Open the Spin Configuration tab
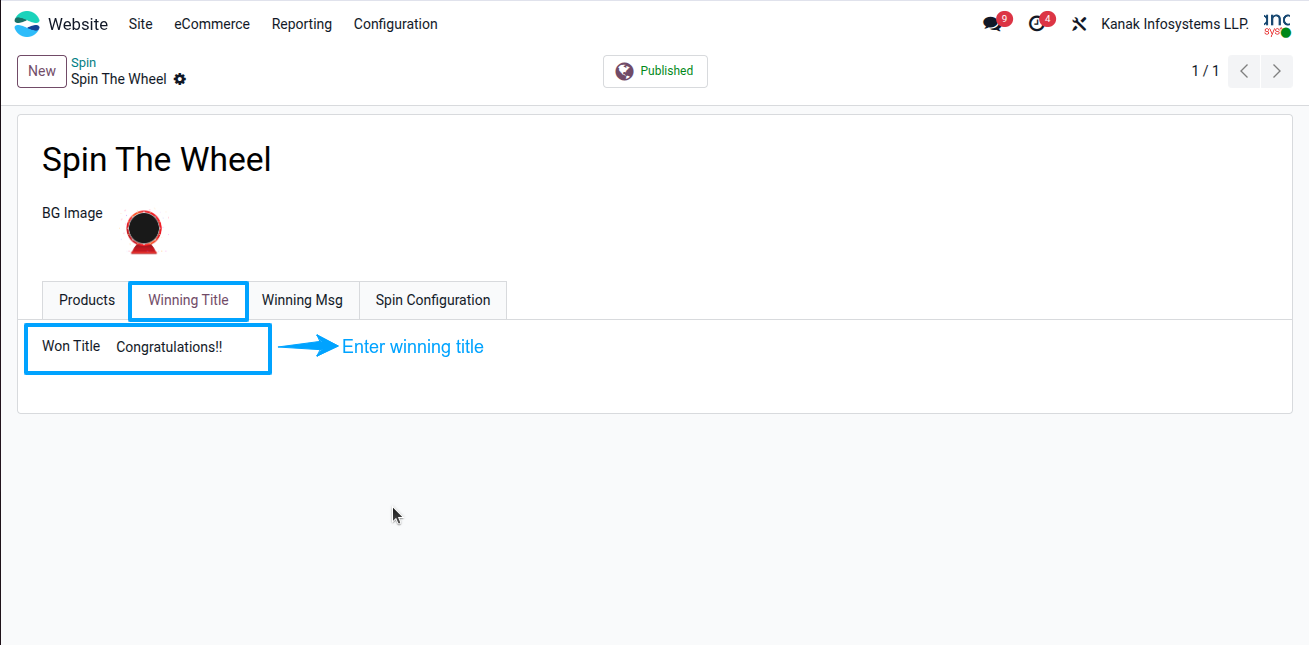 point(433,300)
